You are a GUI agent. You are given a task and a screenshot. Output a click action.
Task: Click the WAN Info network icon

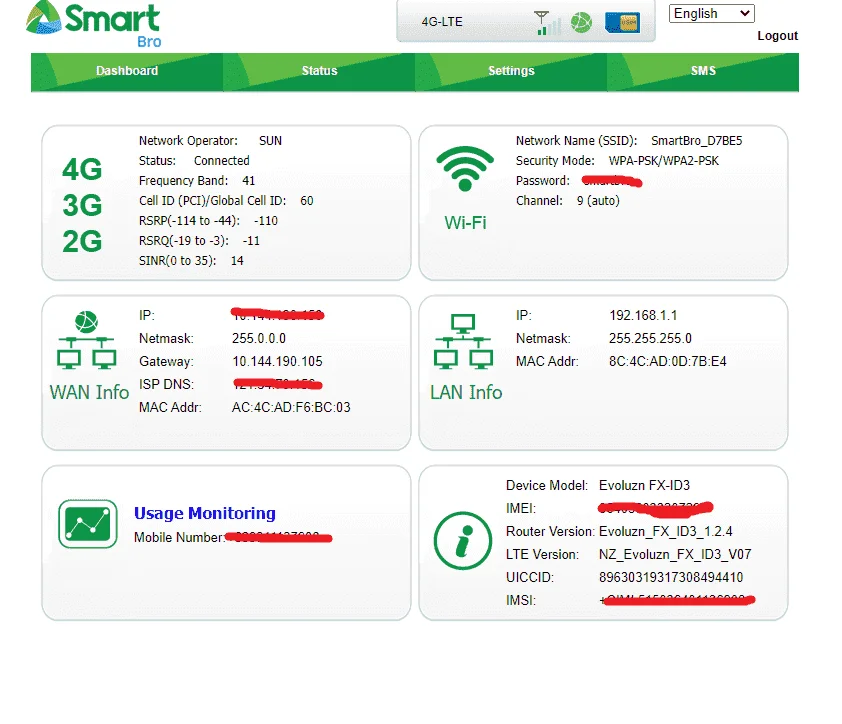pyautogui.click(x=86, y=340)
